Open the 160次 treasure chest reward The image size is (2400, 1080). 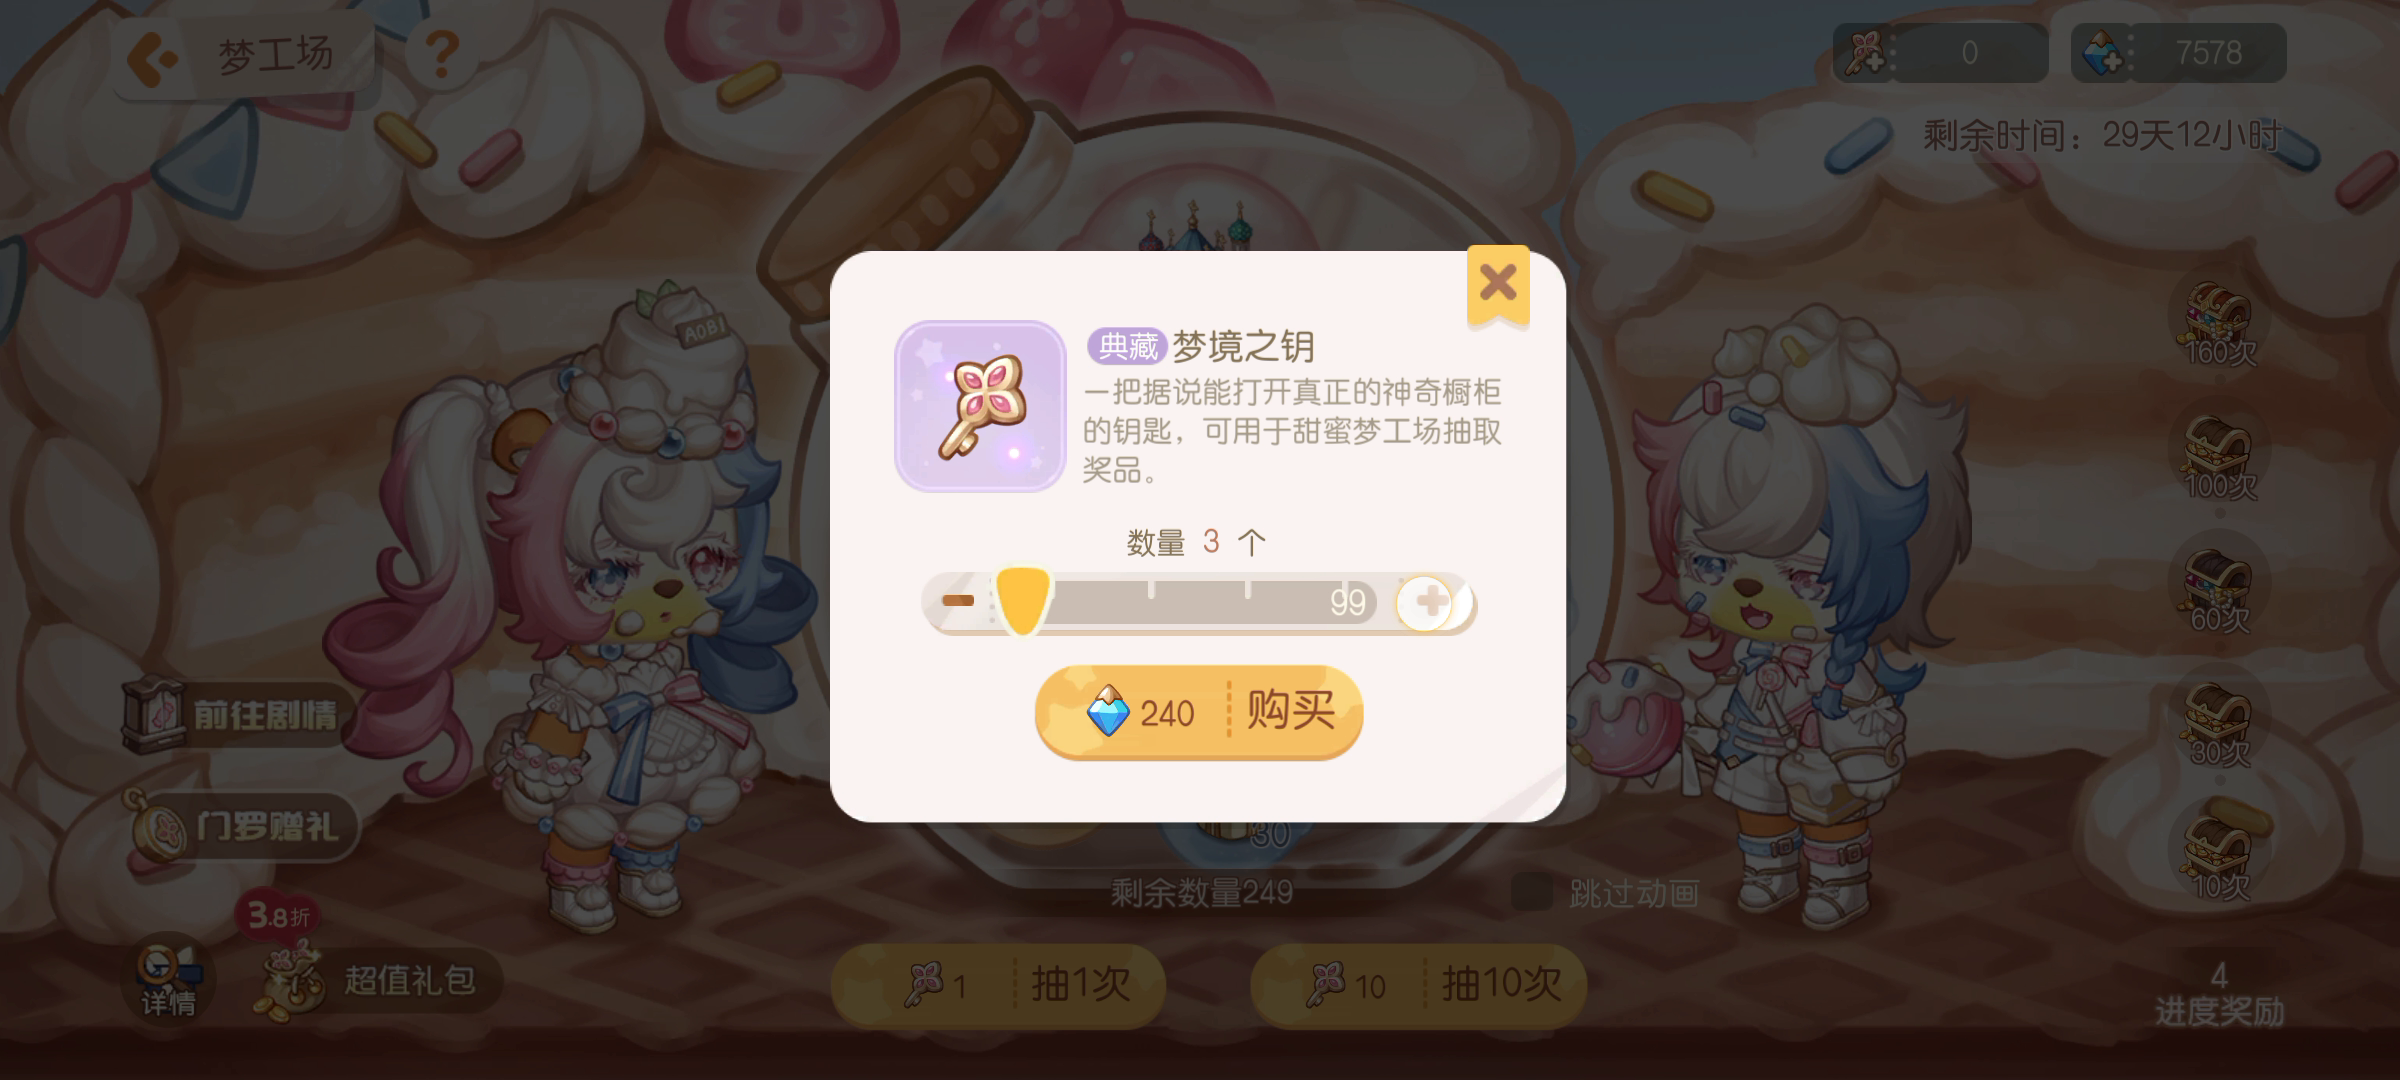tap(2219, 323)
